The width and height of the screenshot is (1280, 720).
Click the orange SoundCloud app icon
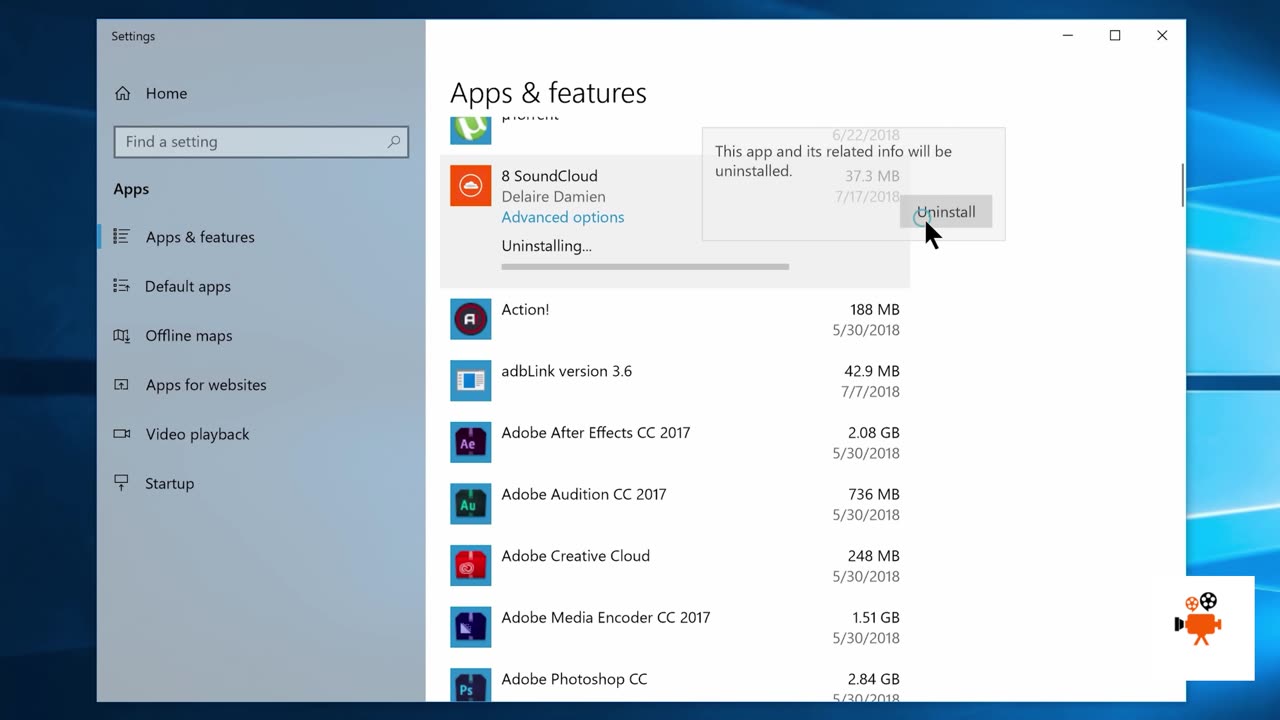click(470, 186)
